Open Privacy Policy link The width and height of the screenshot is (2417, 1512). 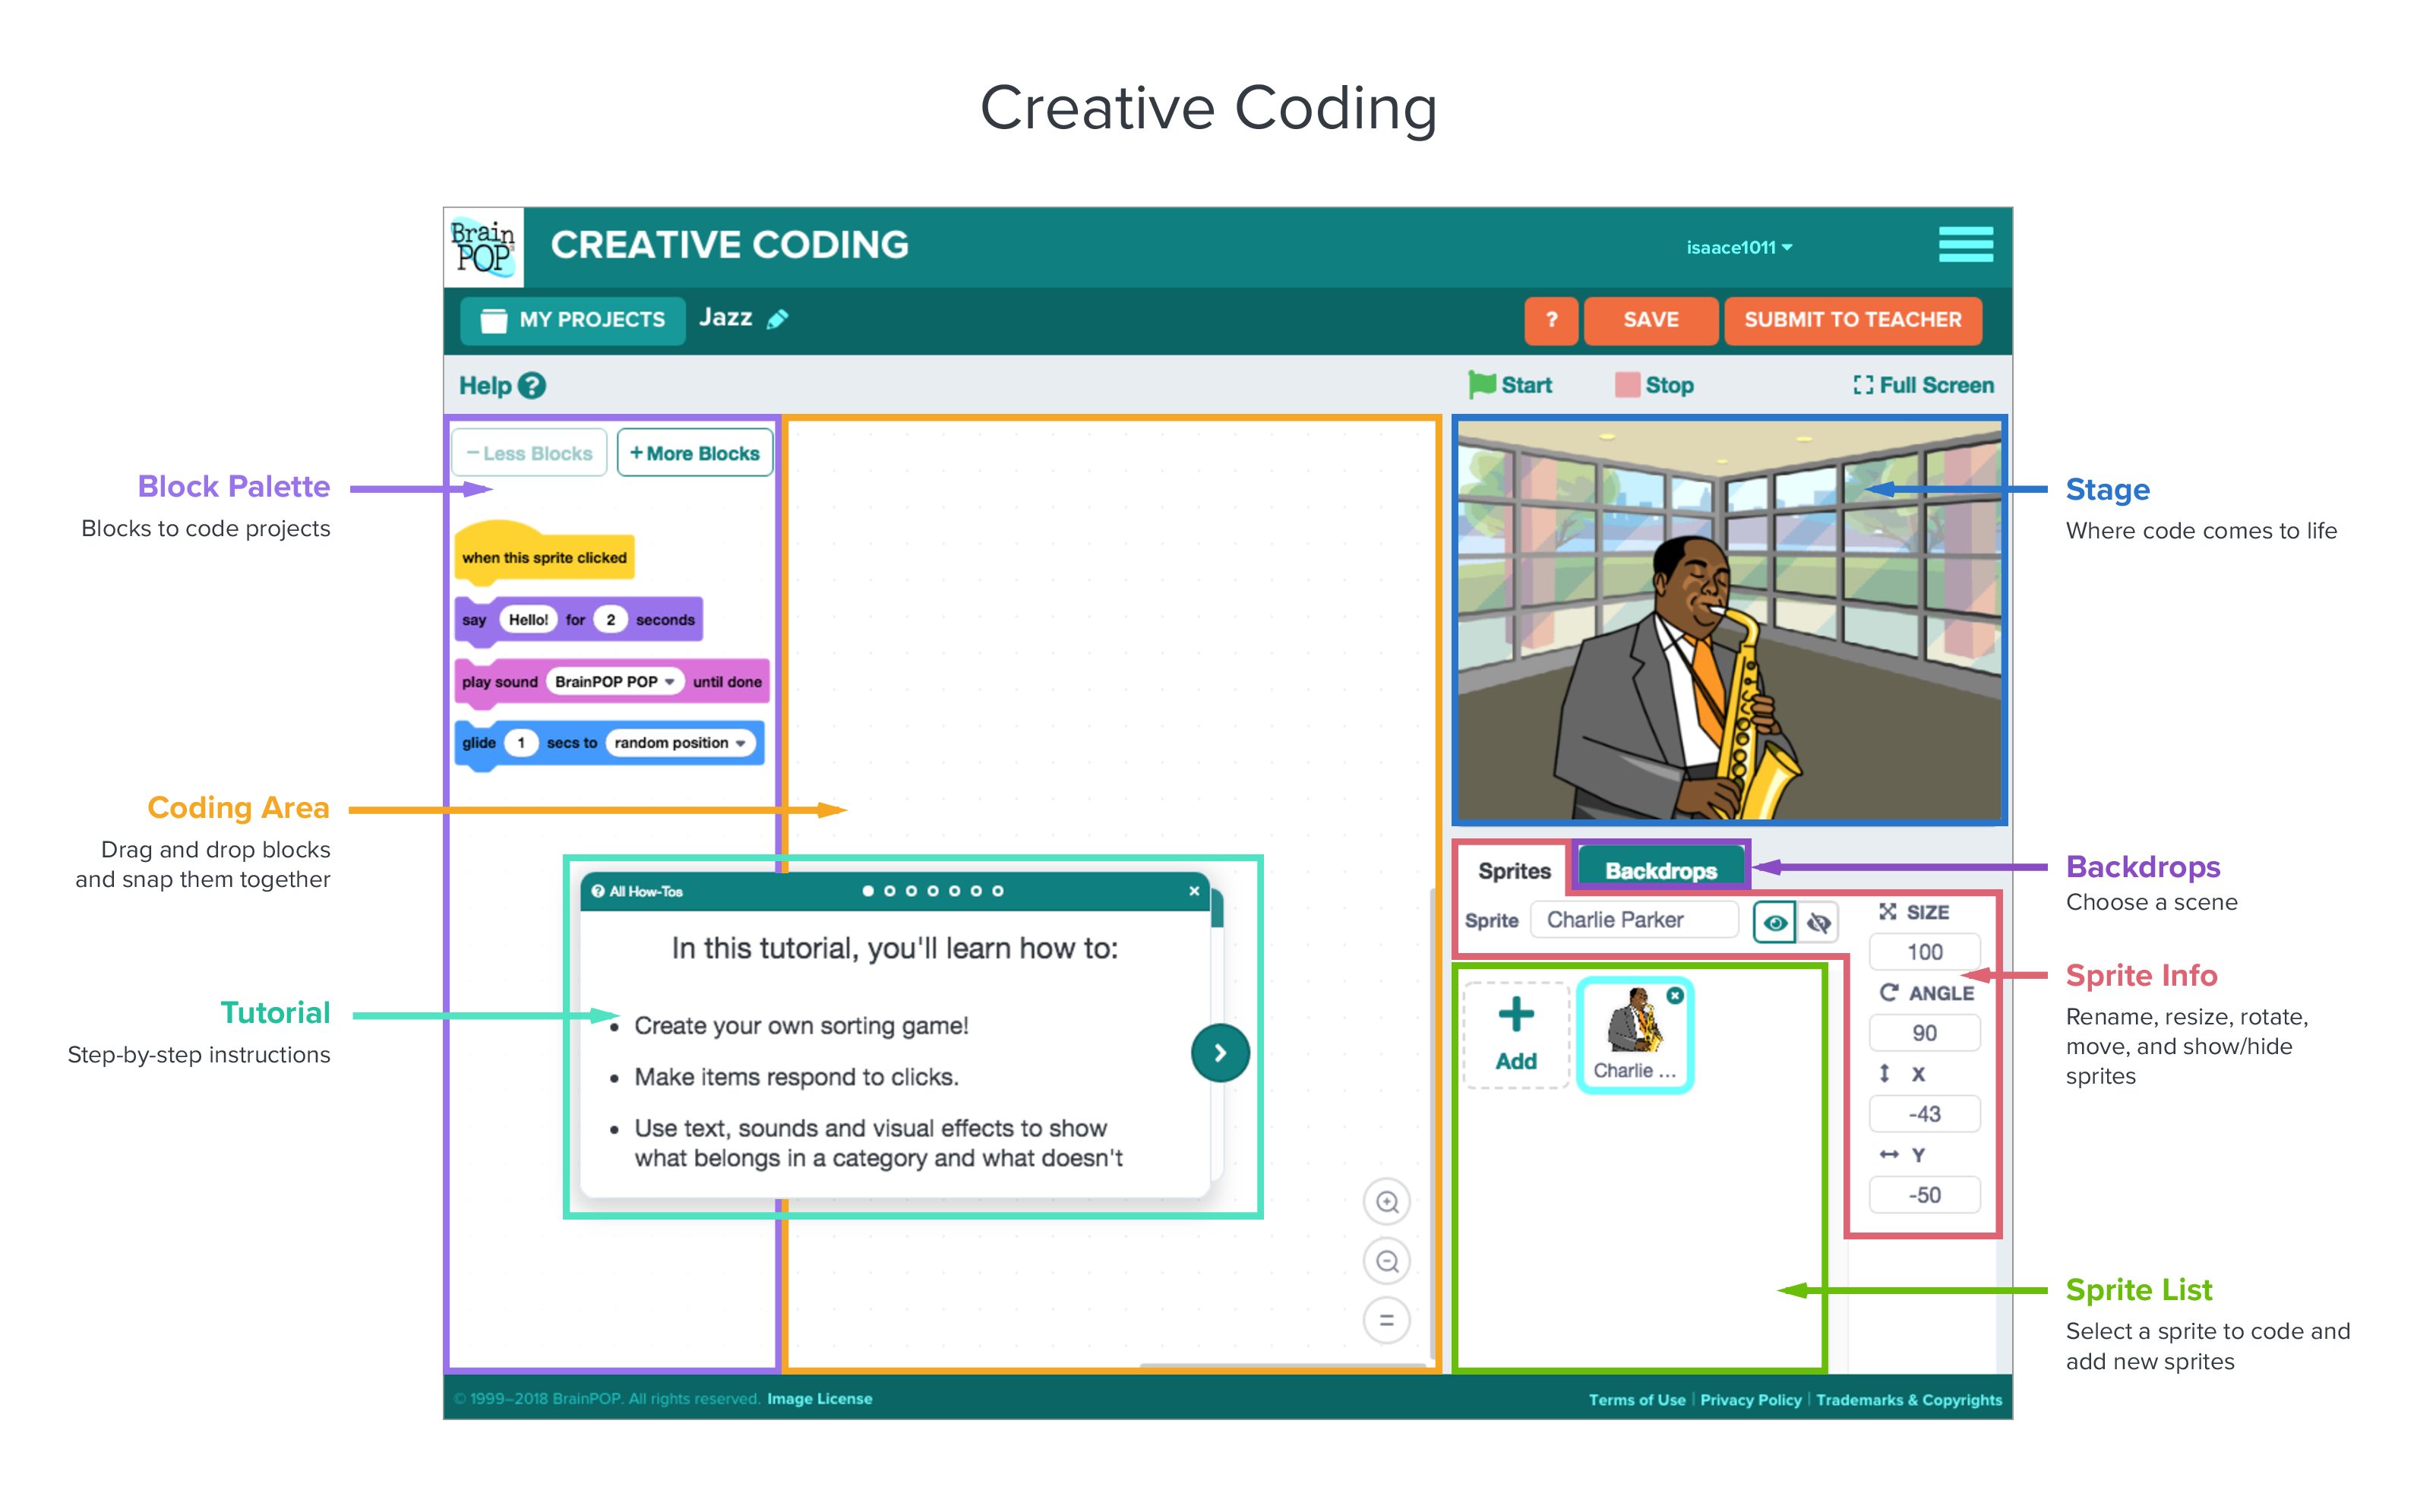1750,1399
